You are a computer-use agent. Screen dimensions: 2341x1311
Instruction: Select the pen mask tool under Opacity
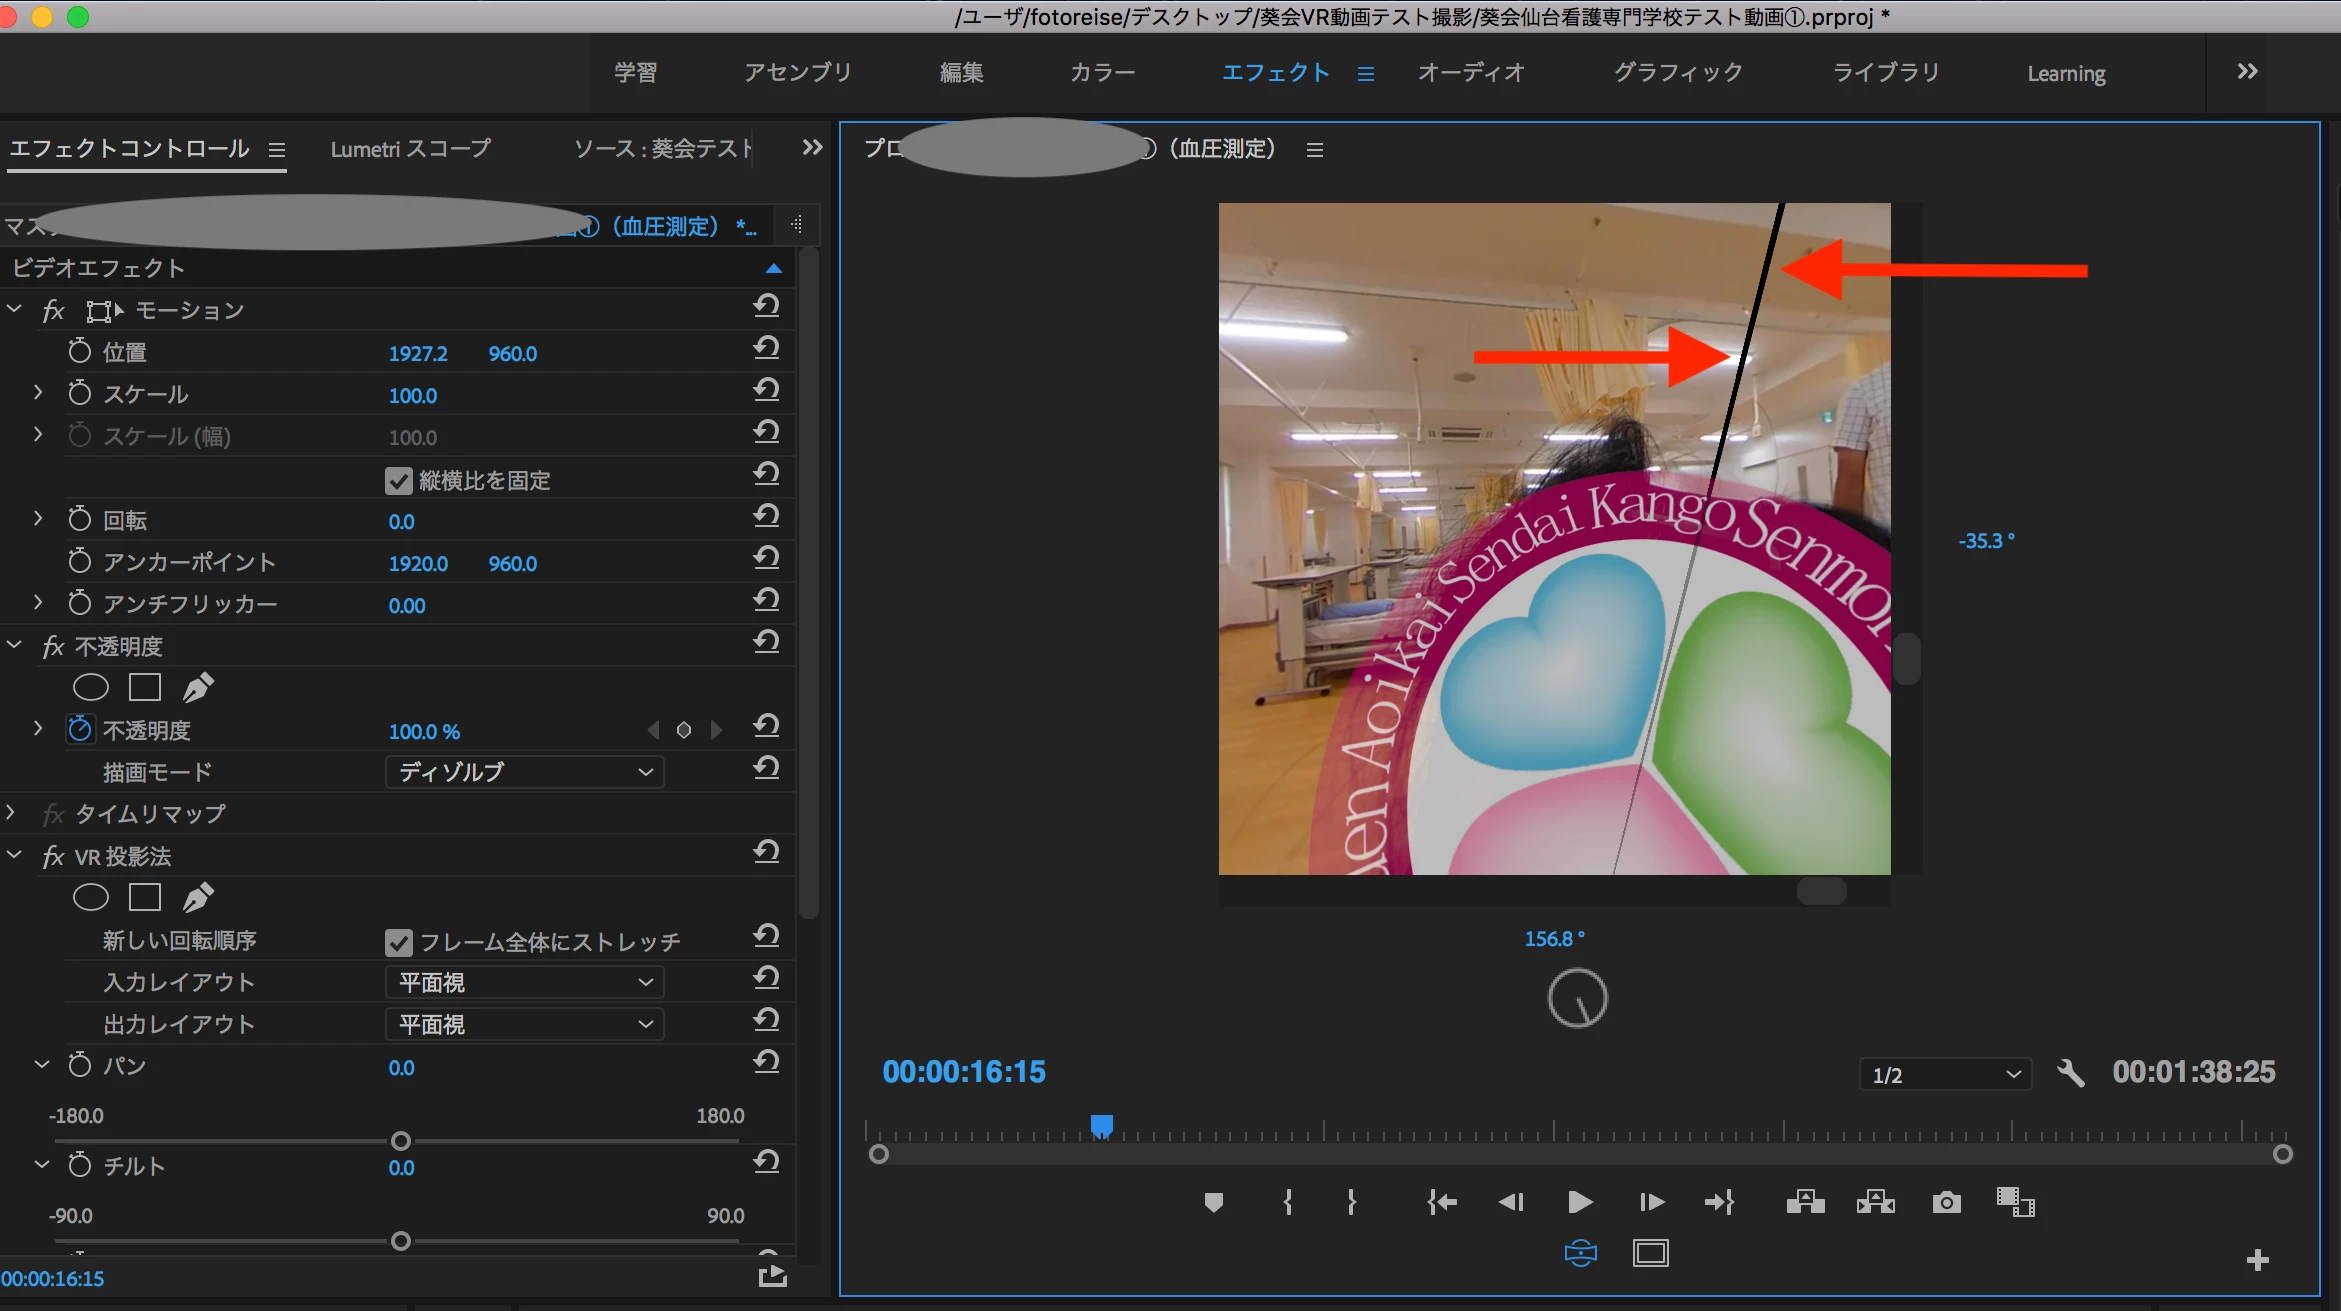pyautogui.click(x=198, y=687)
